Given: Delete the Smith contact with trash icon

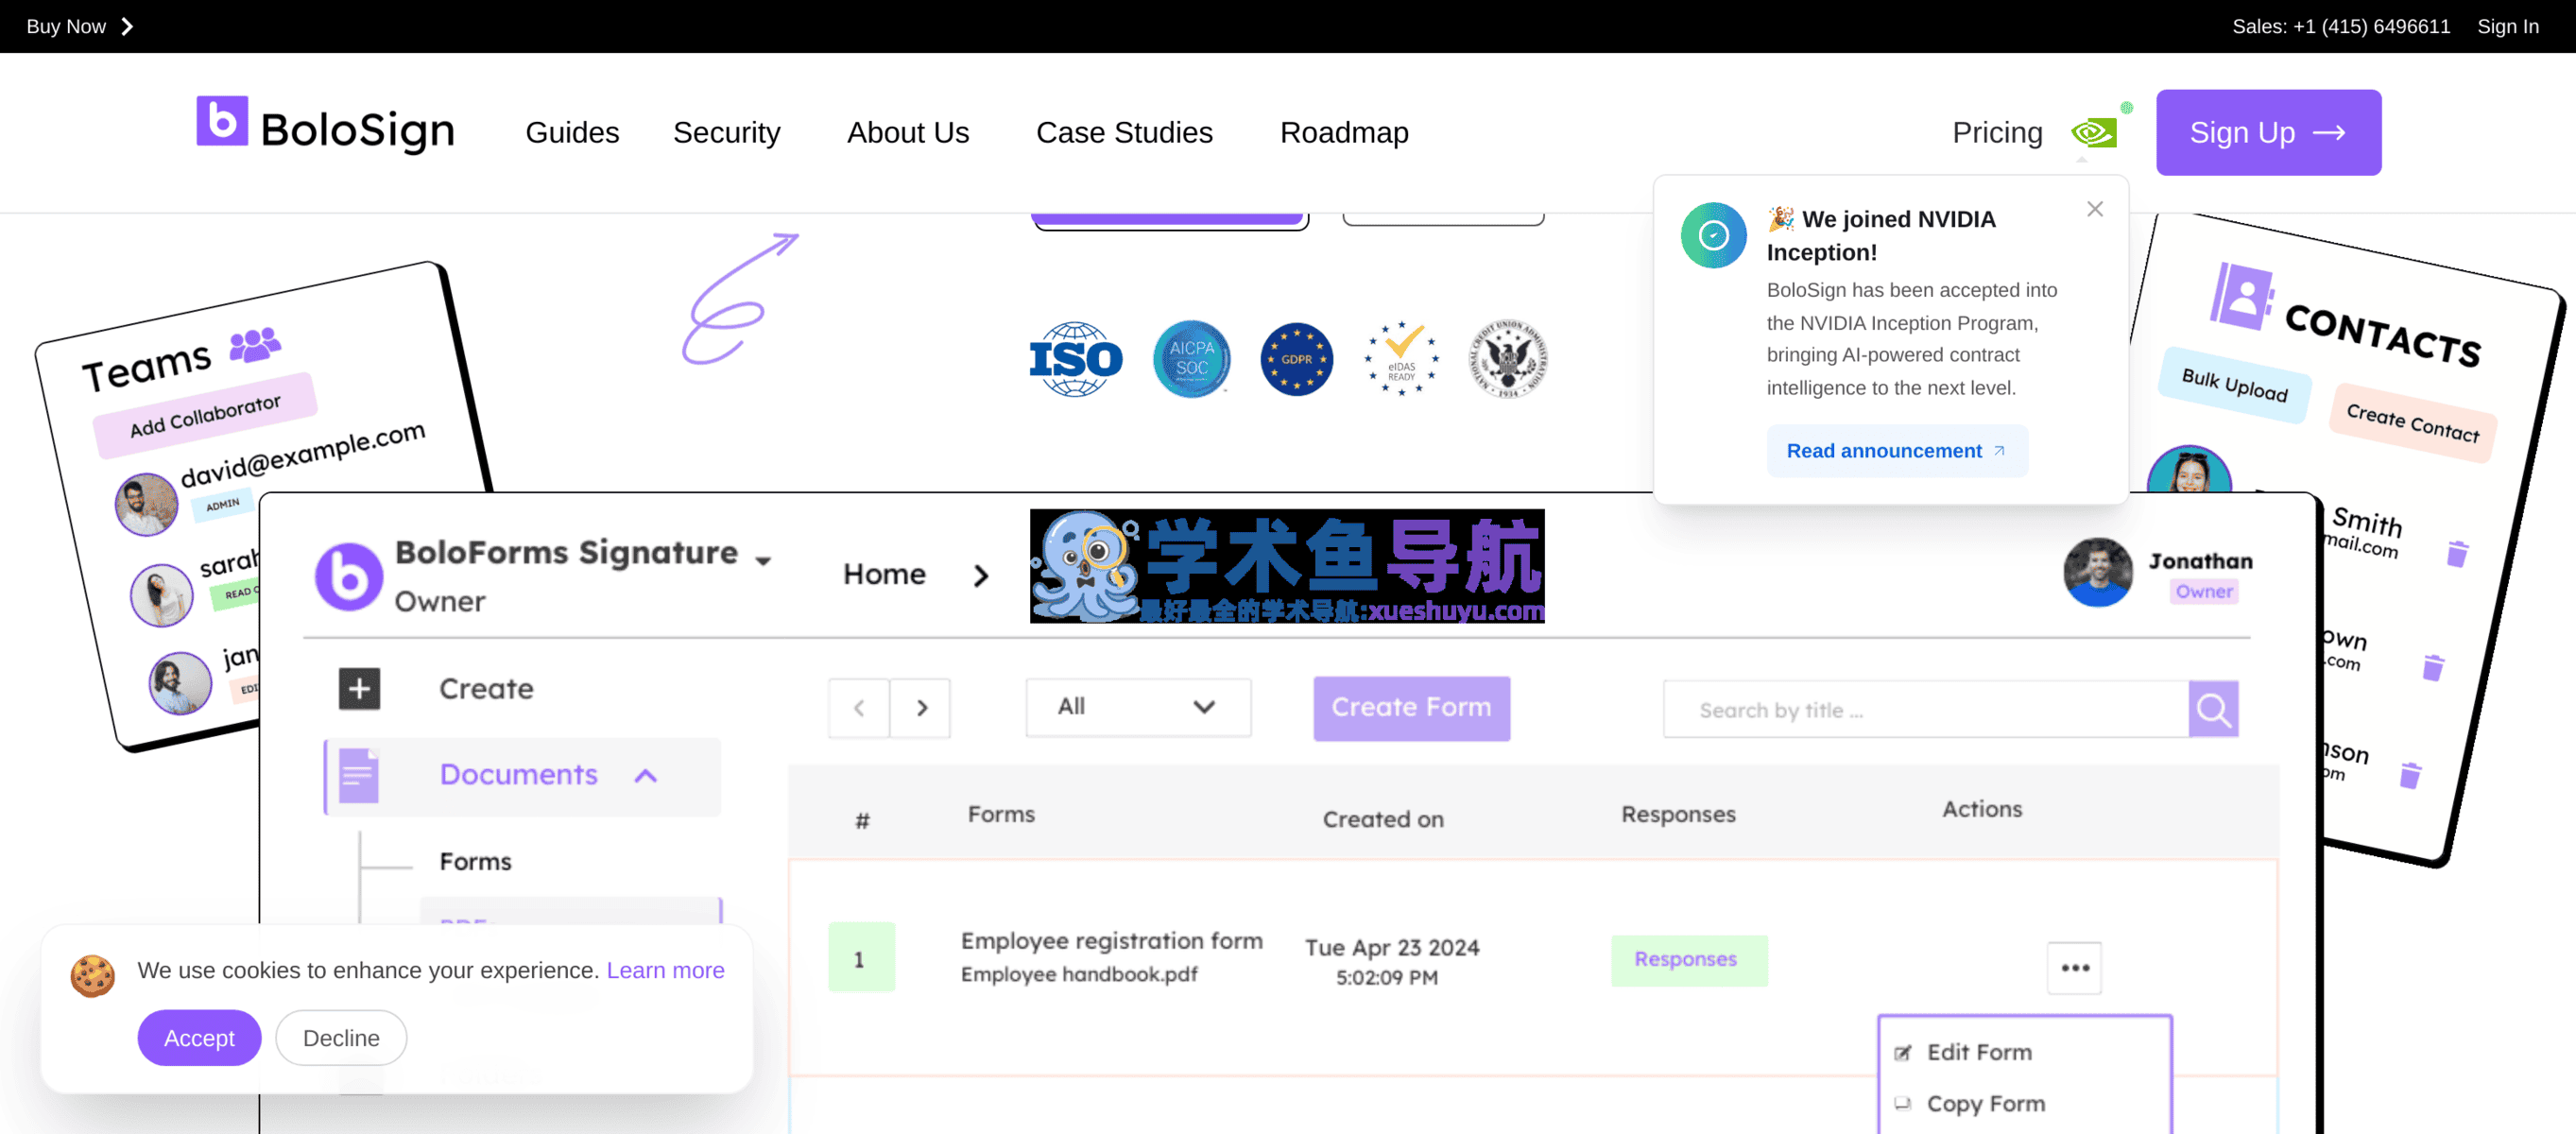Looking at the screenshot, I should tap(2457, 553).
